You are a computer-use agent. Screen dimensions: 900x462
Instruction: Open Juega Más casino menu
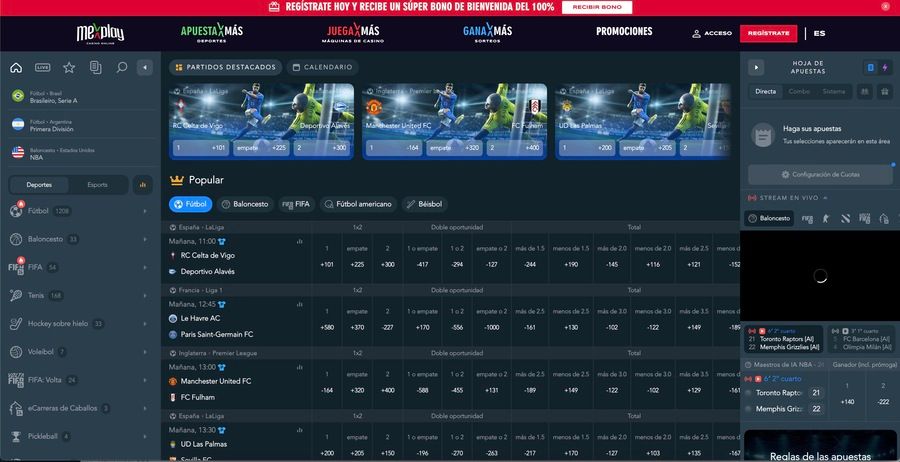click(x=353, y=33)
